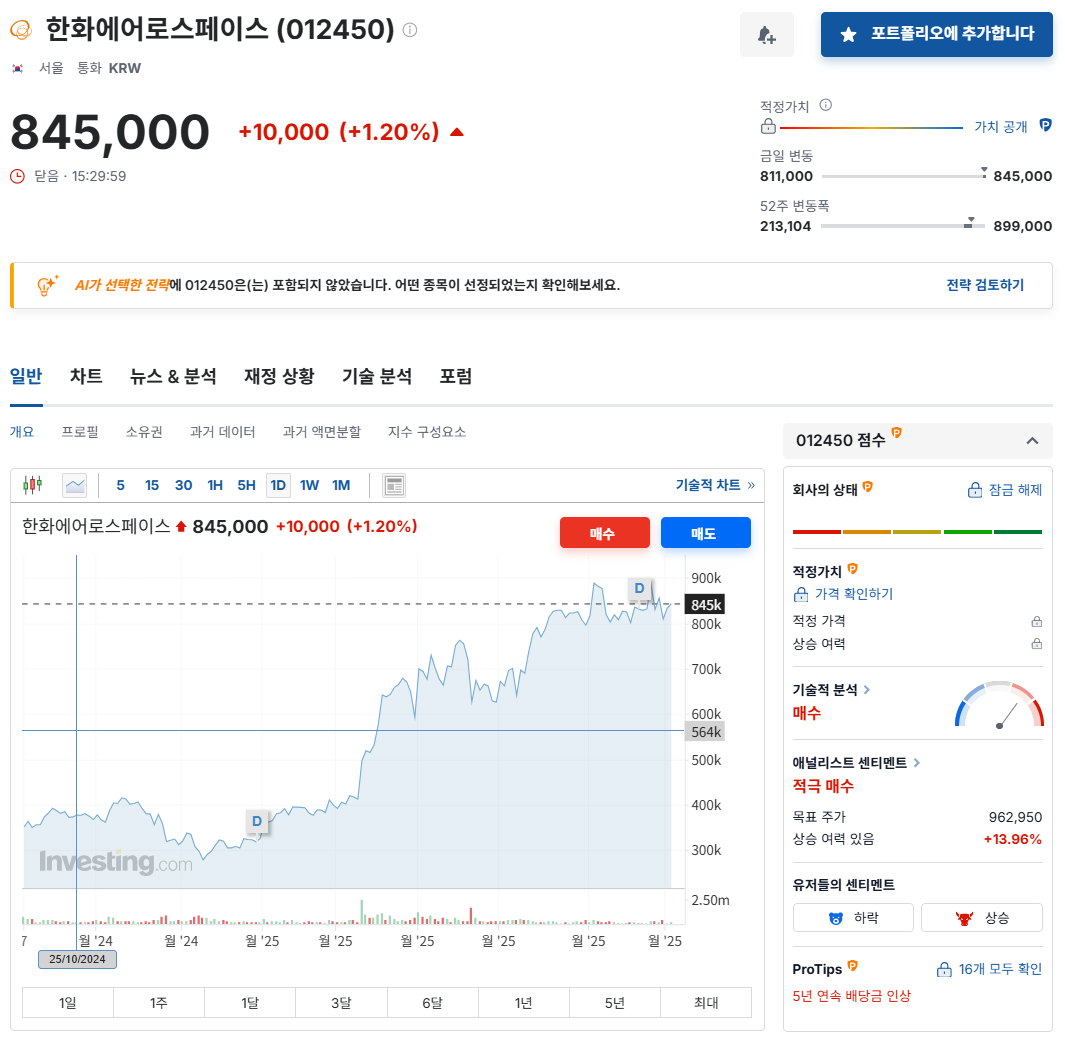
Task: Click the alert bell icon button
Action: tap(766, 34)
